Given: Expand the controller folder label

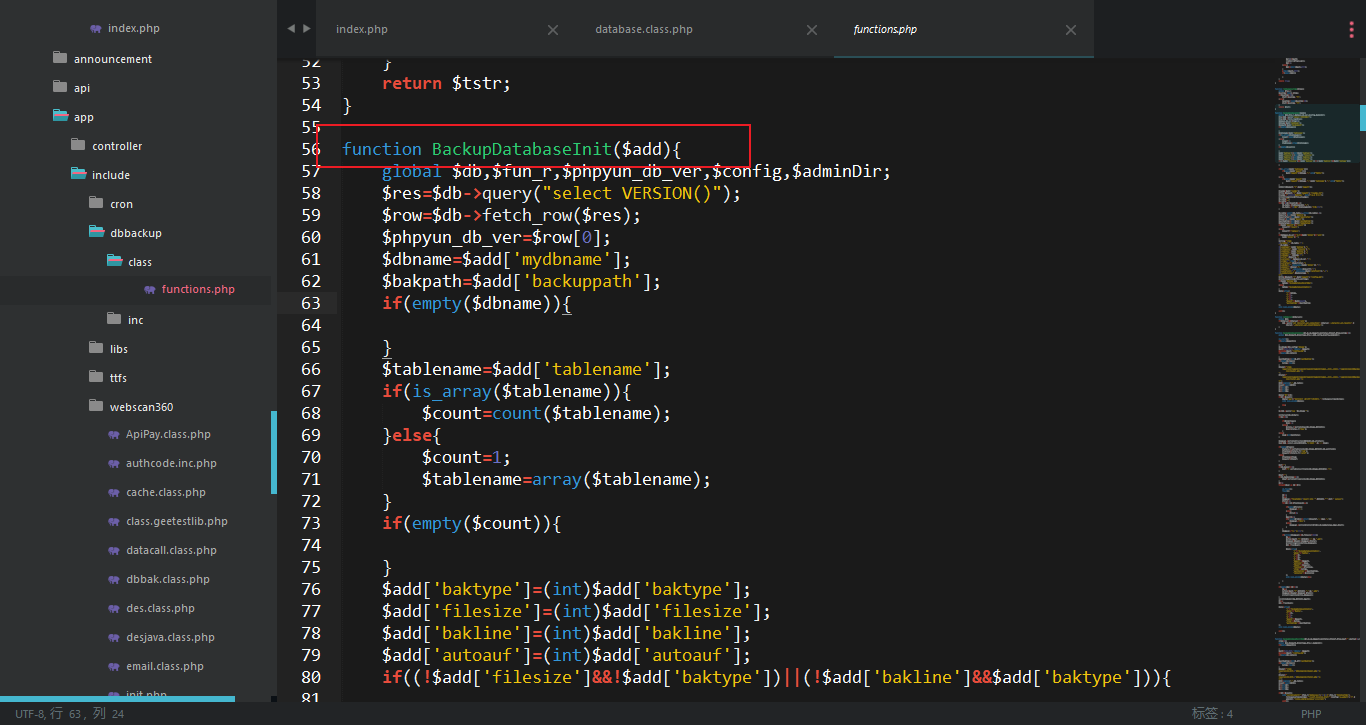Looking at the screenshot, I should coord(117,146).
